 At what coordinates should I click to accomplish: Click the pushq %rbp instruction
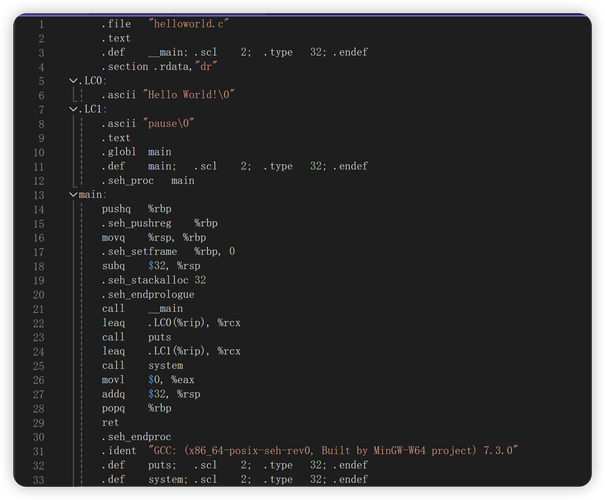(136, 209)
